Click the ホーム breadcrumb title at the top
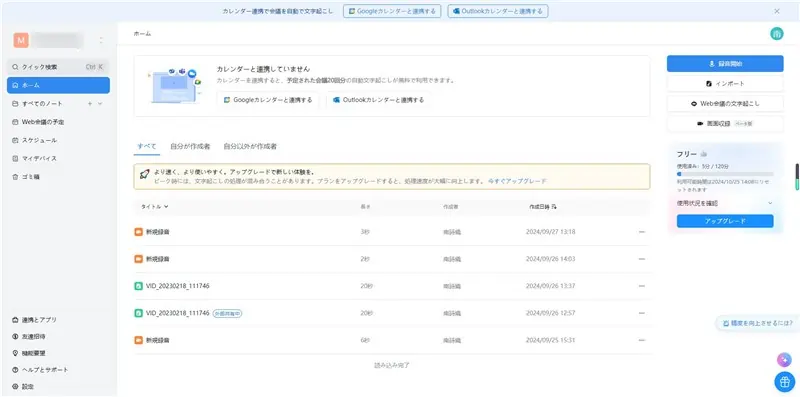 [142, 34]
